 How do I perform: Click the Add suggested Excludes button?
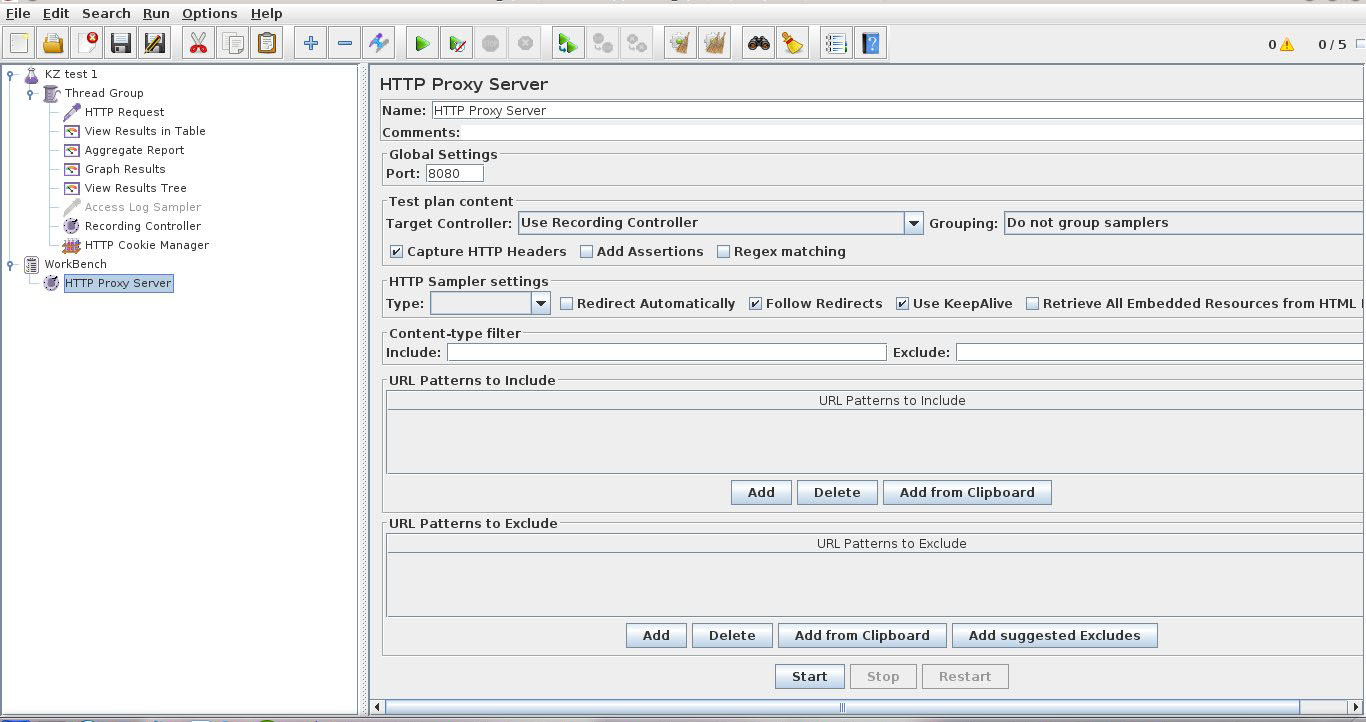(x=1055, y=635)
